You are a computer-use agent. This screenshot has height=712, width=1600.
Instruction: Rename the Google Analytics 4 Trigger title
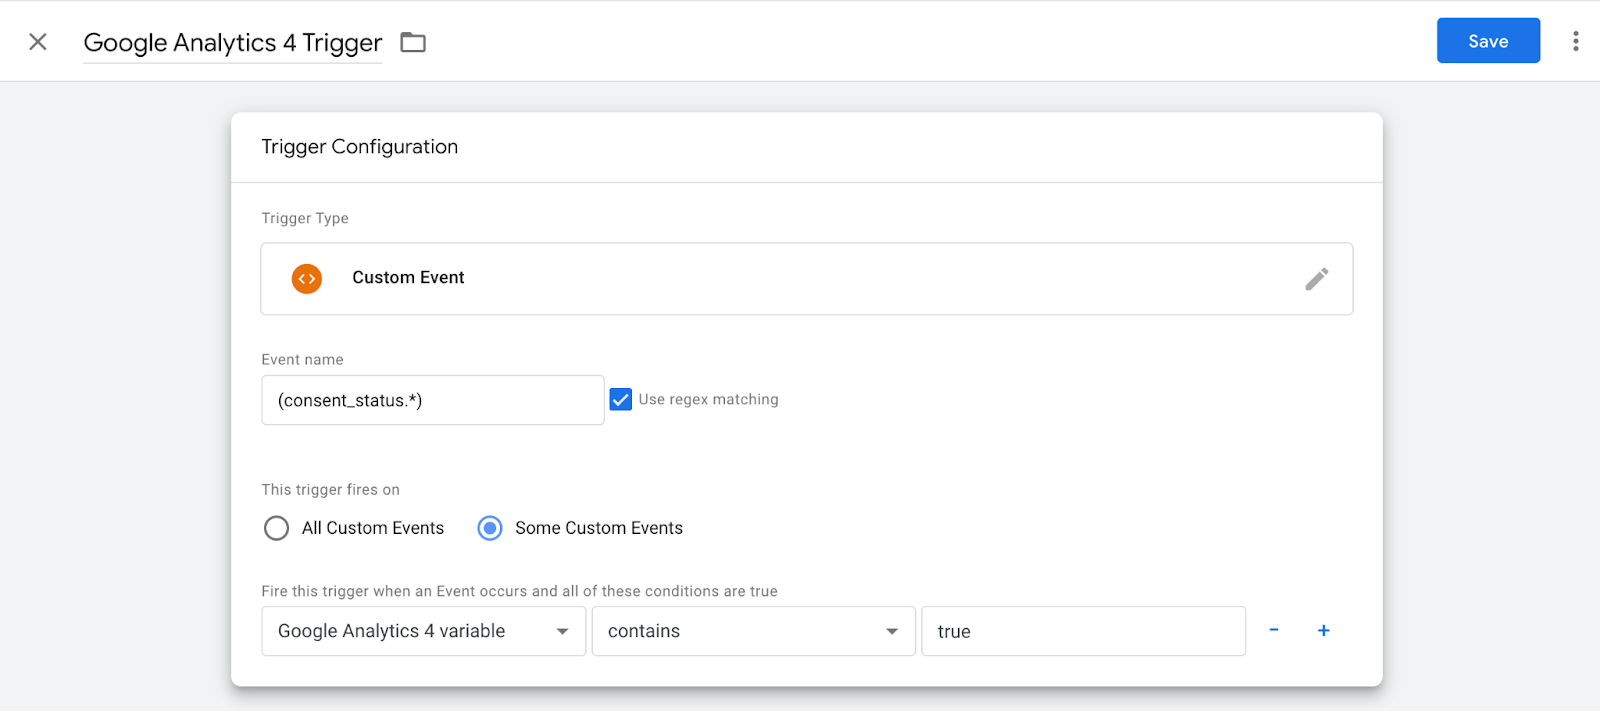232,43
